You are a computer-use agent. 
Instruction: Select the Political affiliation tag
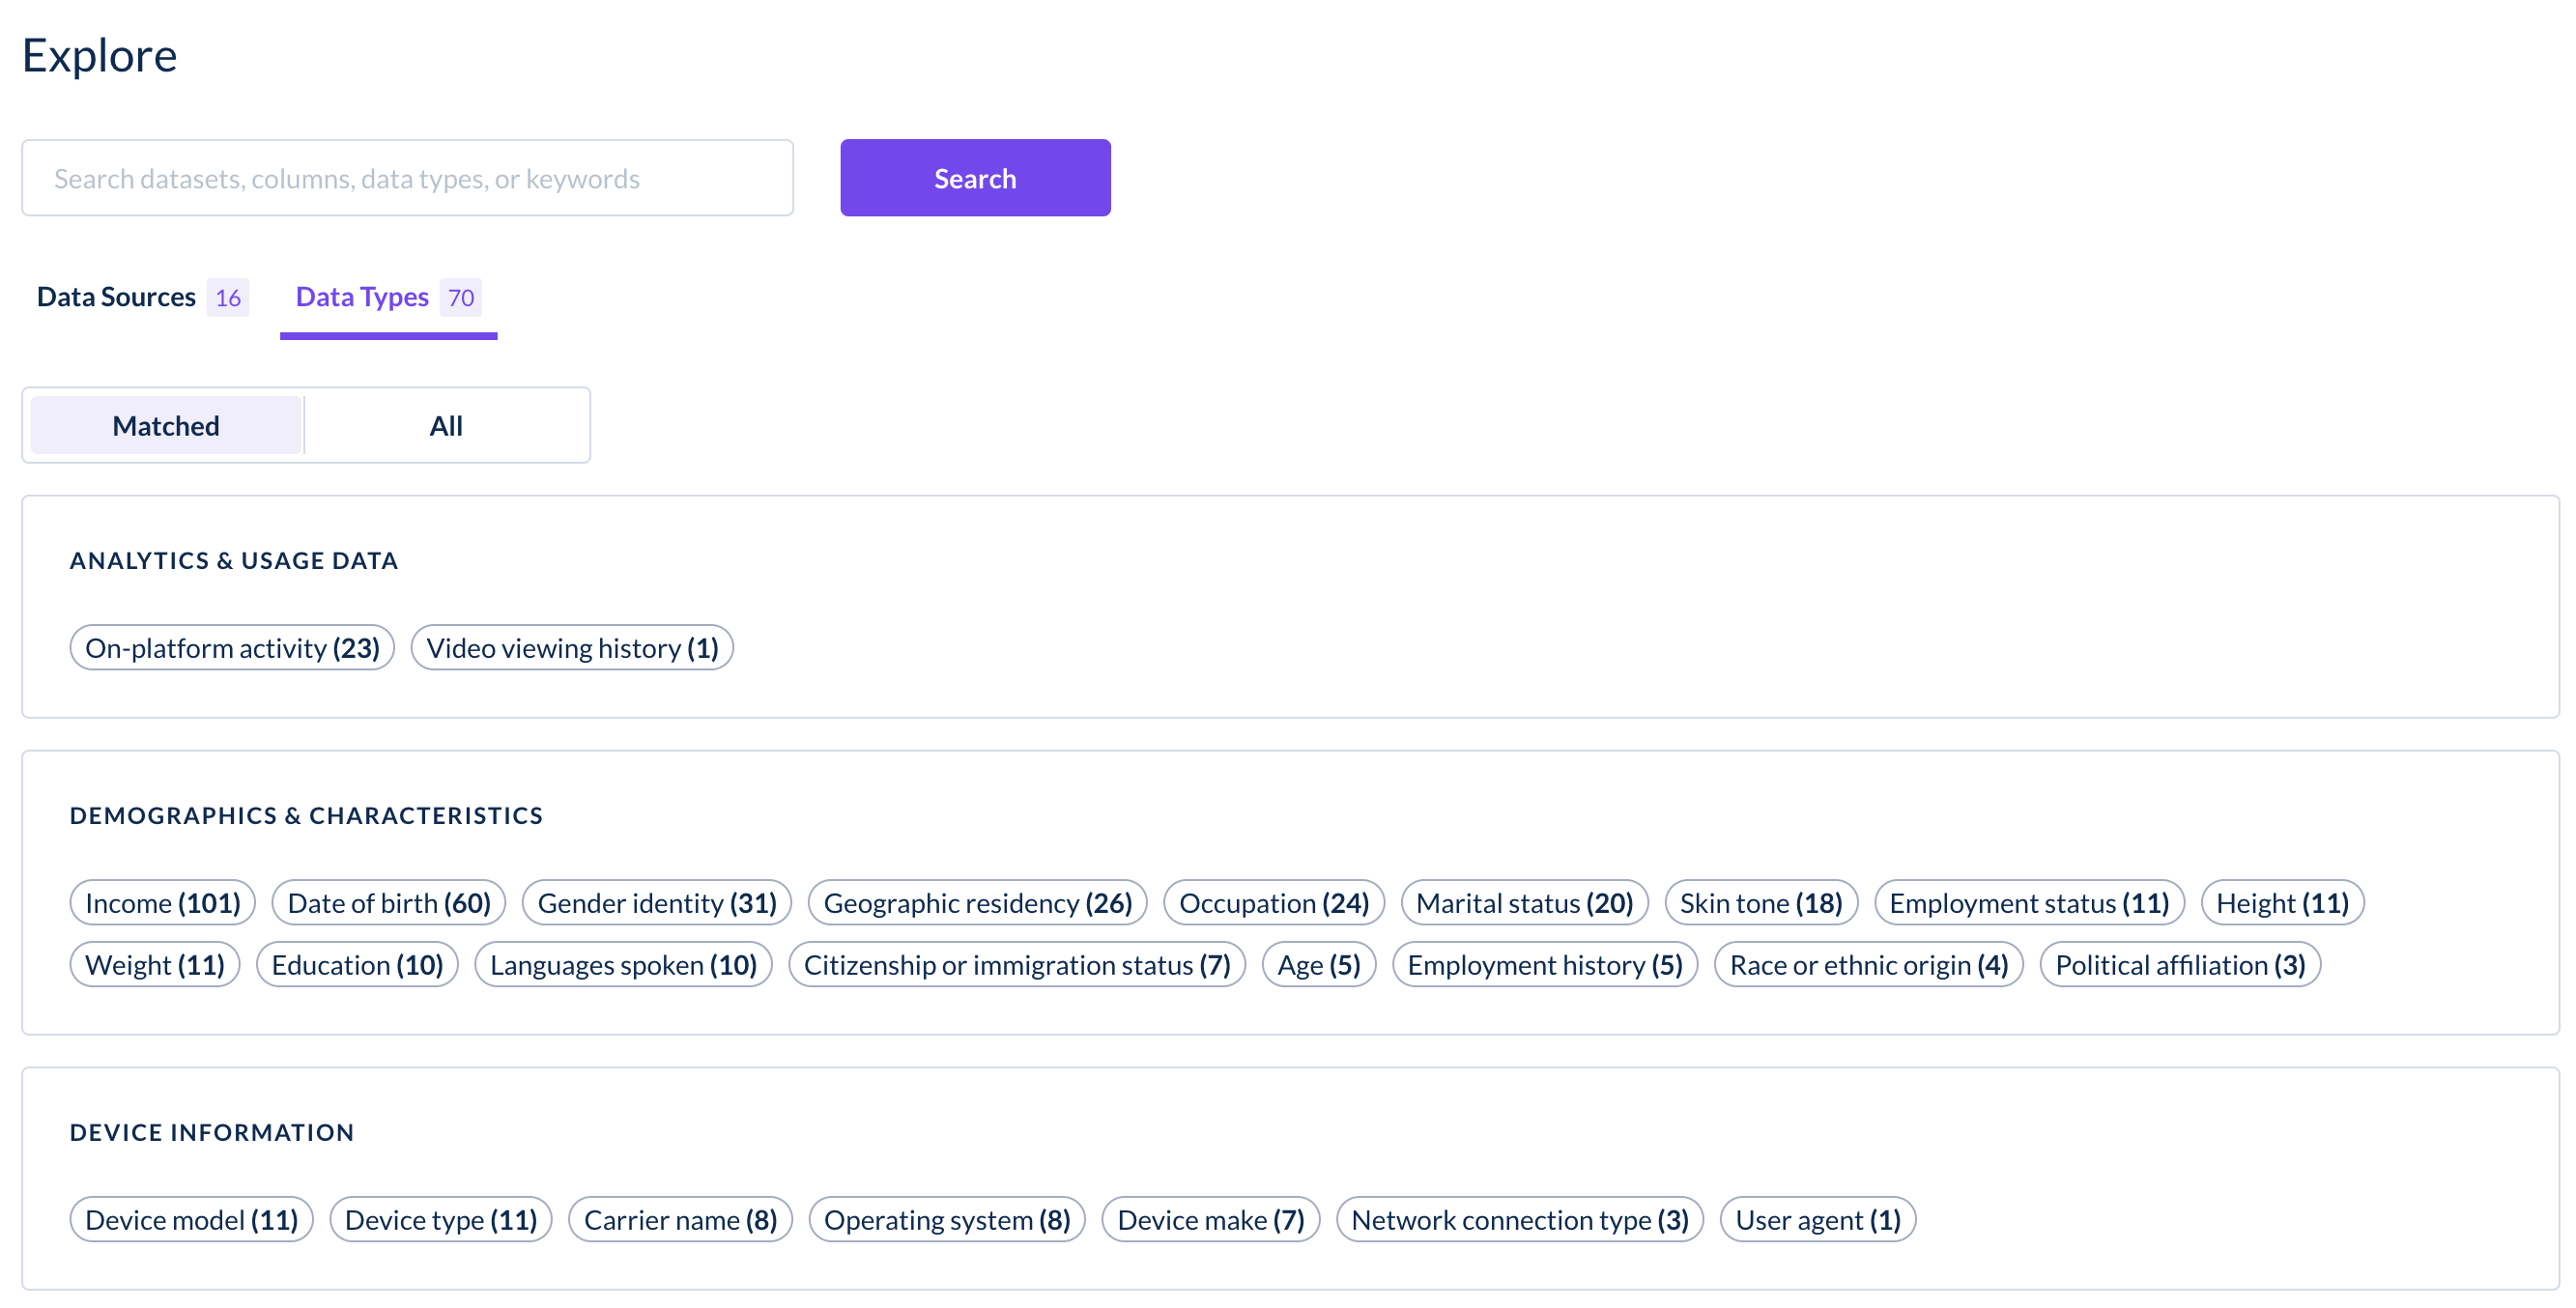pos(2180,964)
